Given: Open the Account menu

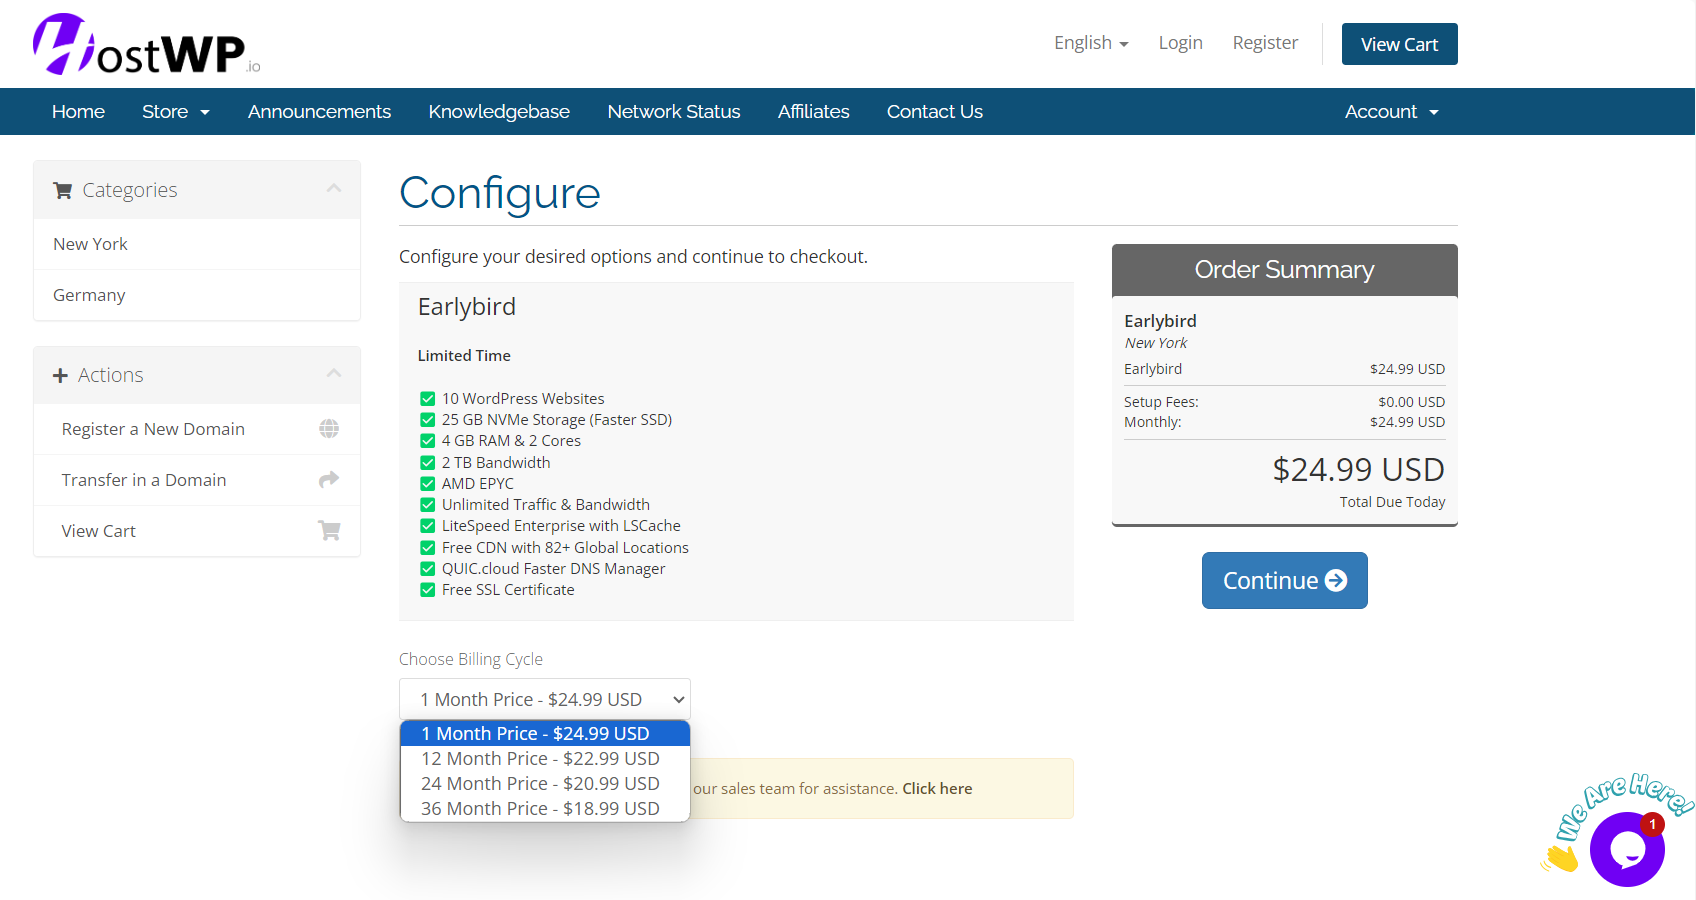Looking at the screenshot, I should (1391, 111).
